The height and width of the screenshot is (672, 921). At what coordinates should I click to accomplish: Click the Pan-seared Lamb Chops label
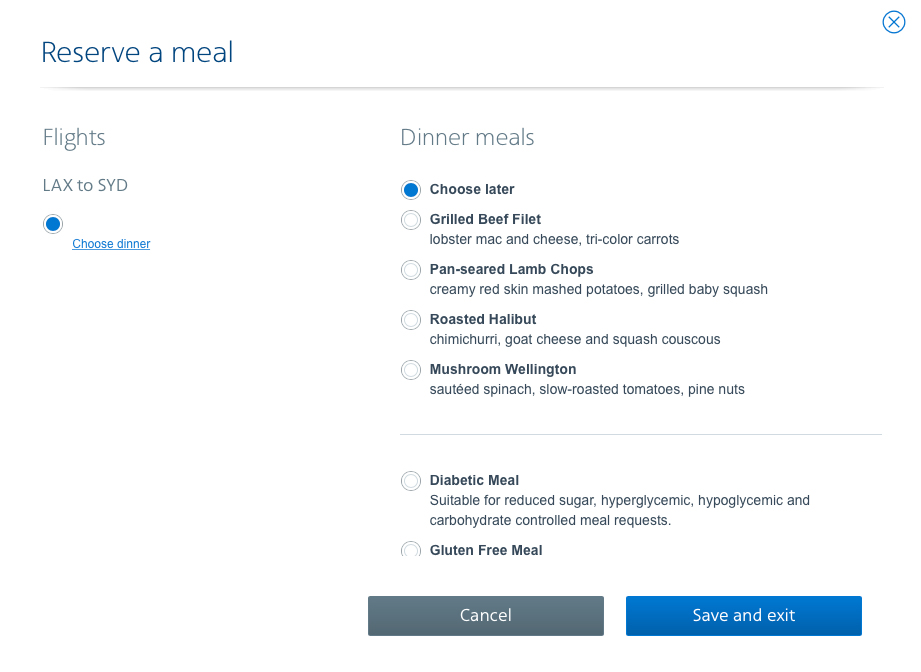[x=512, y=269]
